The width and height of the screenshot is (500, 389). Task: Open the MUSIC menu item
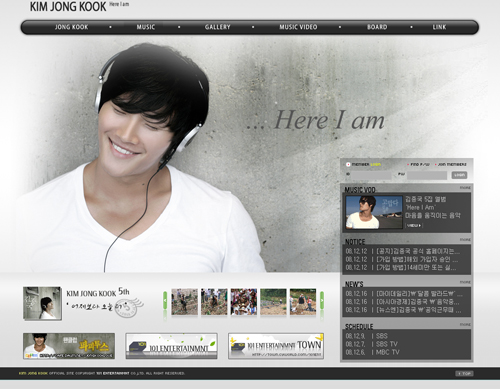(146, 27)
